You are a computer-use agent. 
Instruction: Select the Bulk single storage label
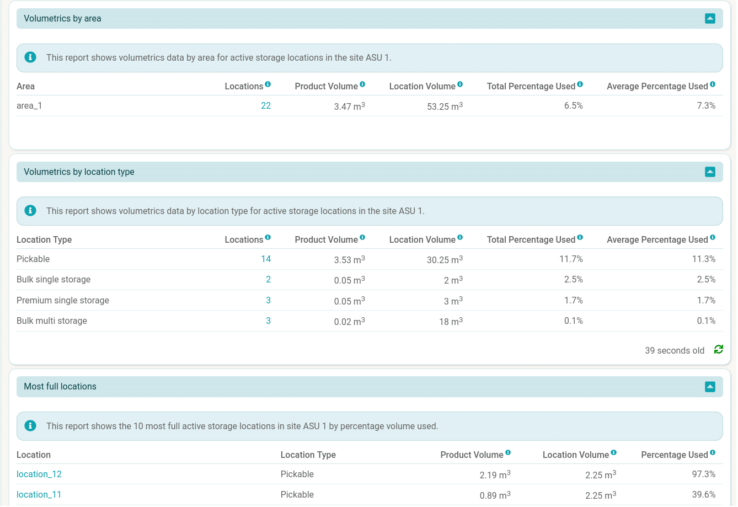point(54,280)
